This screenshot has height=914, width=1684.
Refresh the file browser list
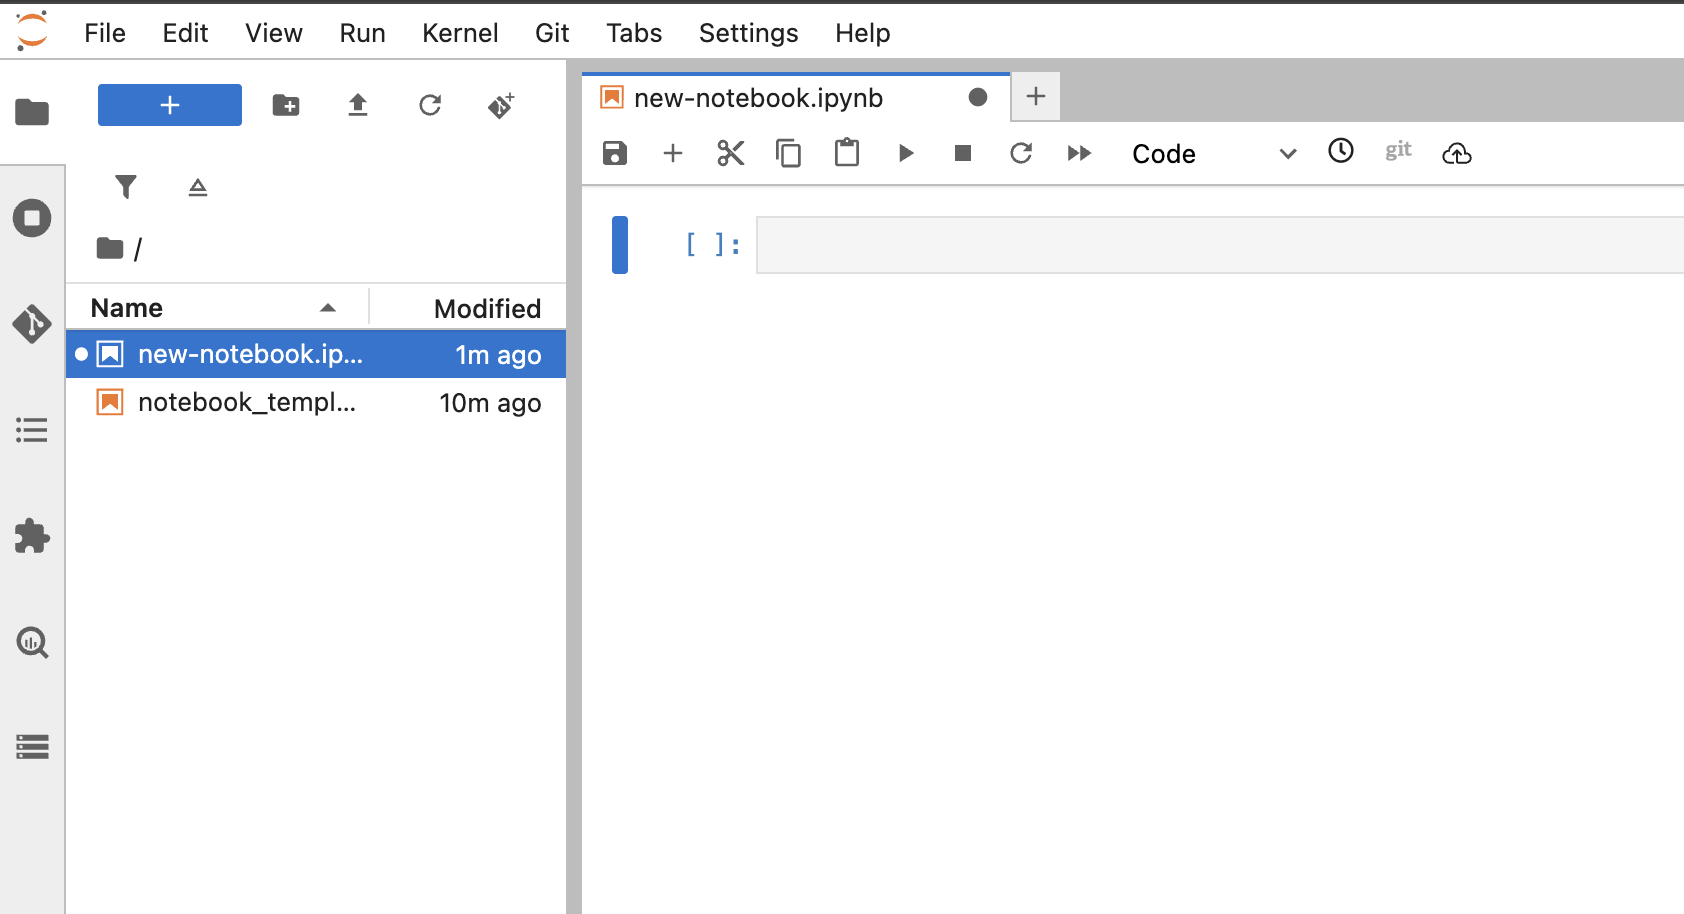(430, 105)
